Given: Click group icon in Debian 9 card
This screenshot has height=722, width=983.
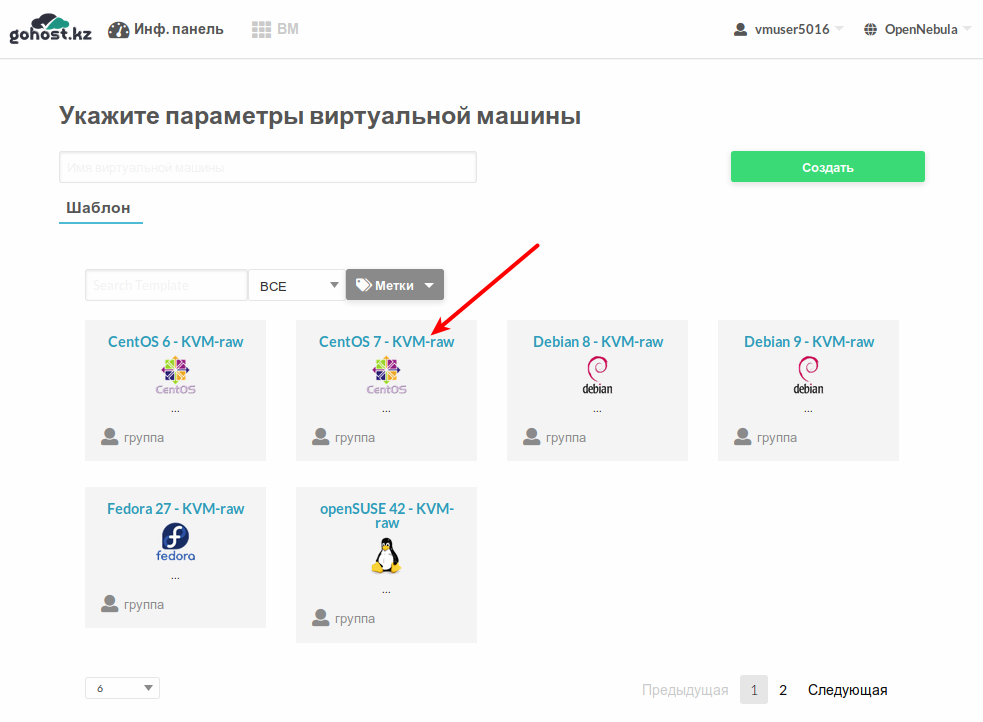Looking at the screenshot, I should coord(743,437).
